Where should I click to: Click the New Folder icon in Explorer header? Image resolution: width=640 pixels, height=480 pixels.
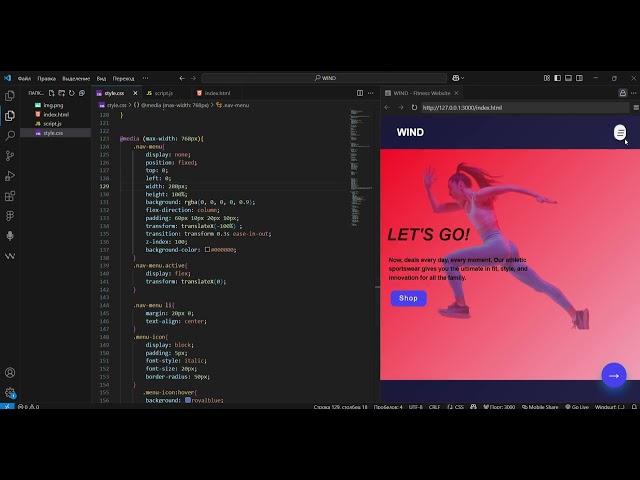click(x=62, y=93)
